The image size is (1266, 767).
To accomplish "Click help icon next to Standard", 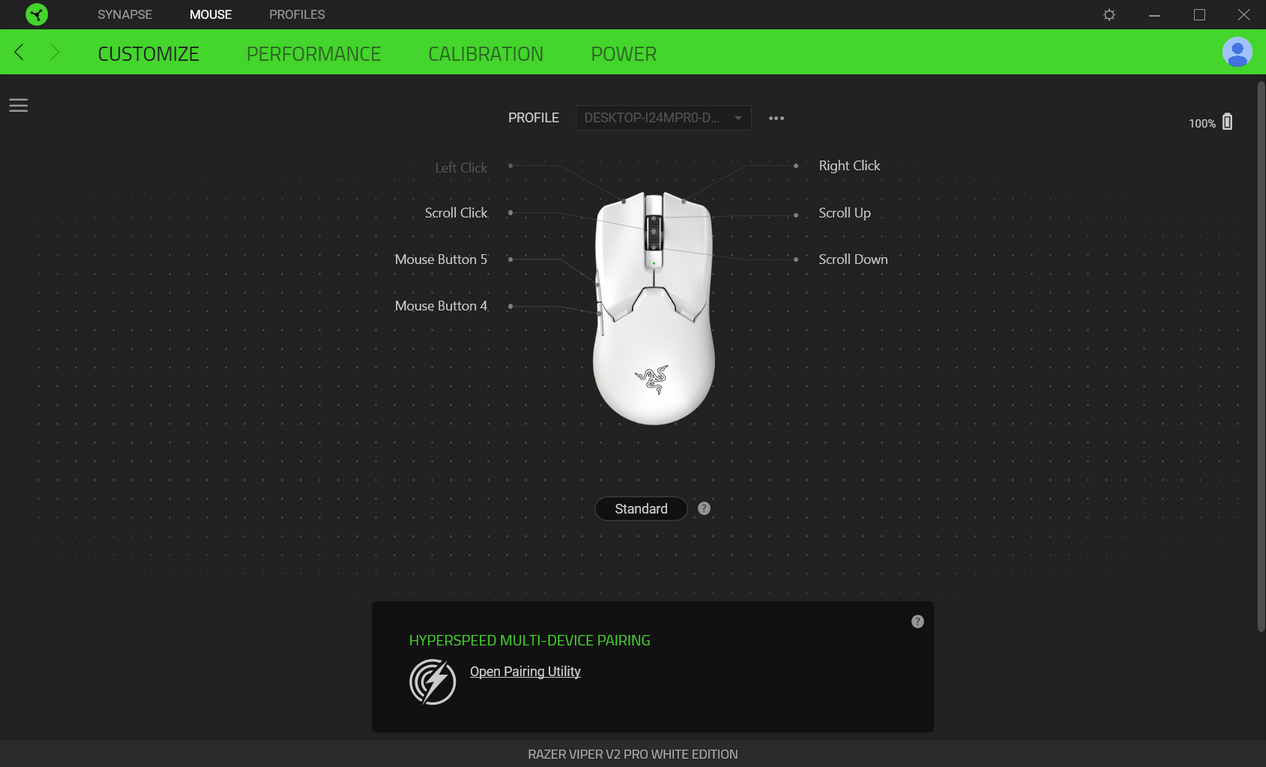I will click(x=704, y=508).
